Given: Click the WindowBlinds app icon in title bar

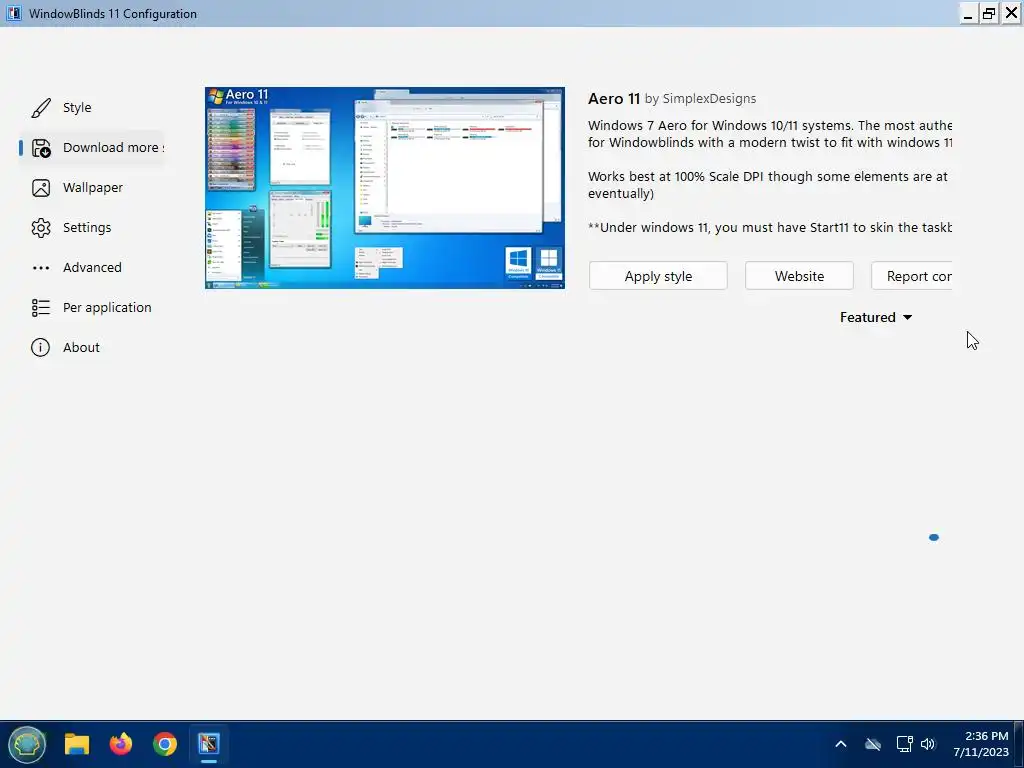Looking at the screenshot, I should click(14, 13).
